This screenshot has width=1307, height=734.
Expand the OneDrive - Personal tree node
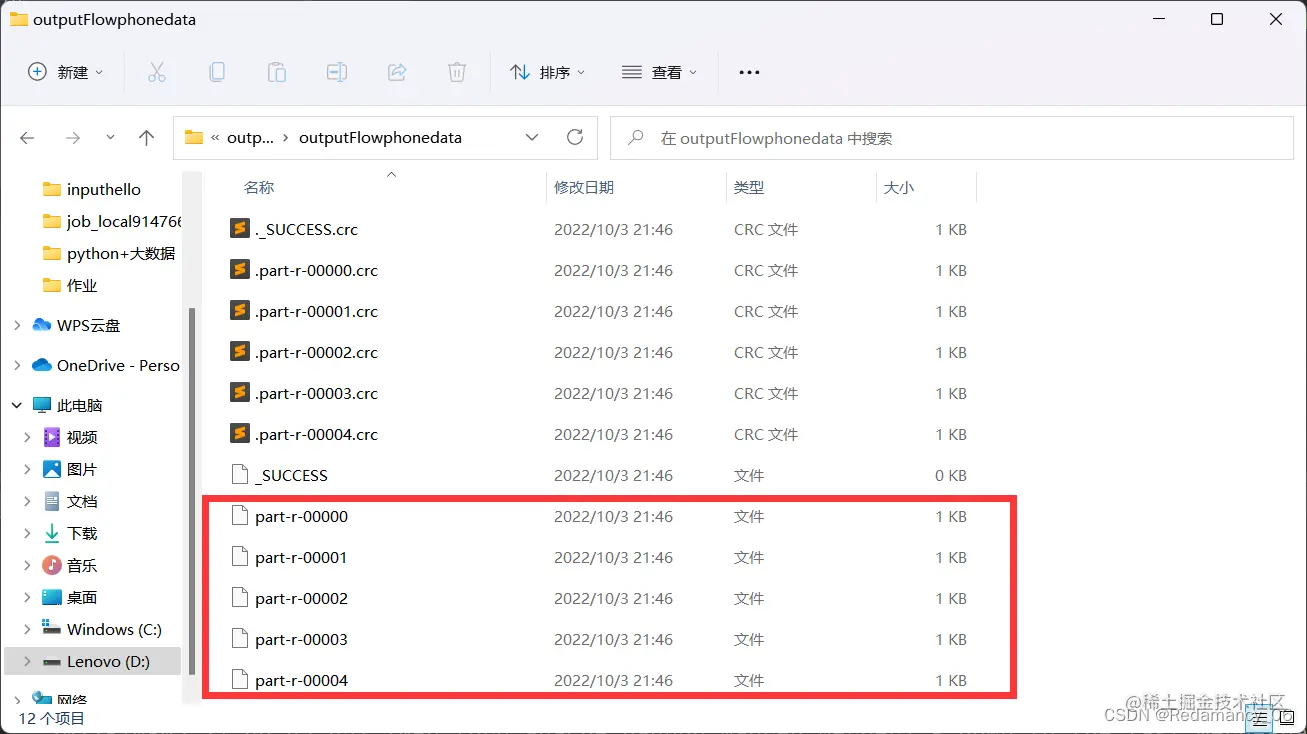(x=17, y=365)
